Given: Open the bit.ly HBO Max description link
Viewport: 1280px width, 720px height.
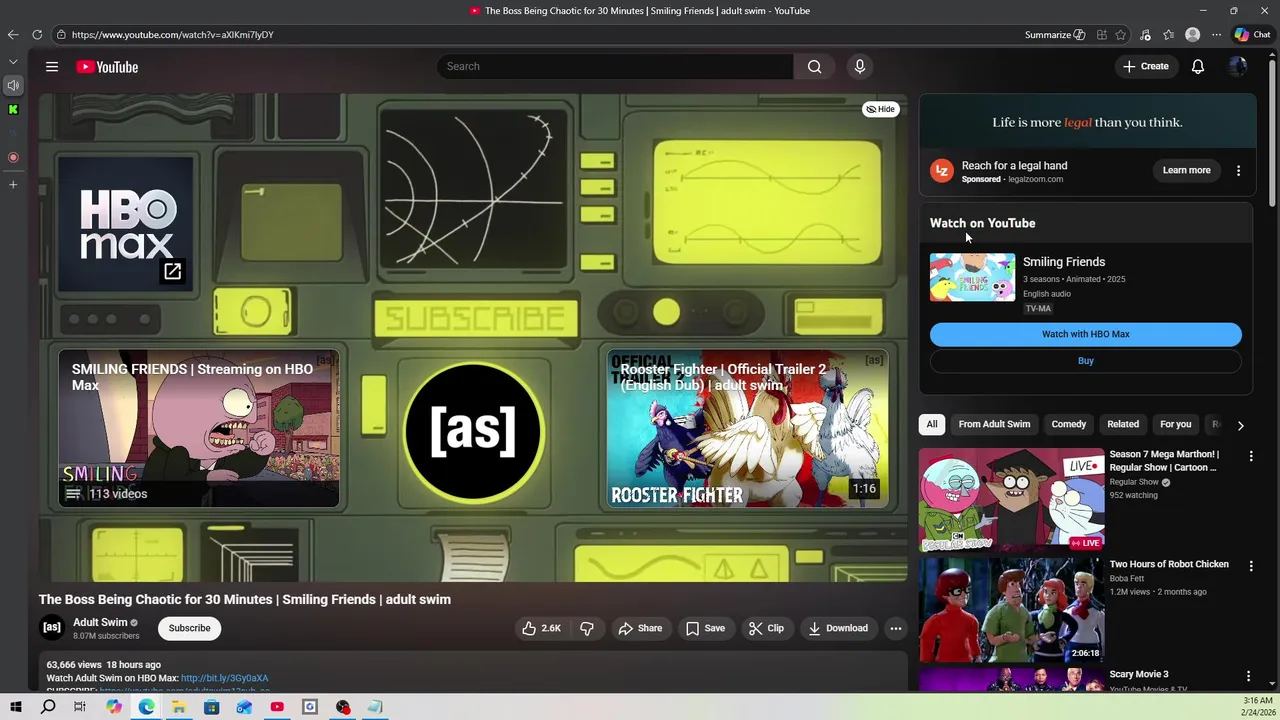Looking at the screenshot, I should [x=224, y=678].
